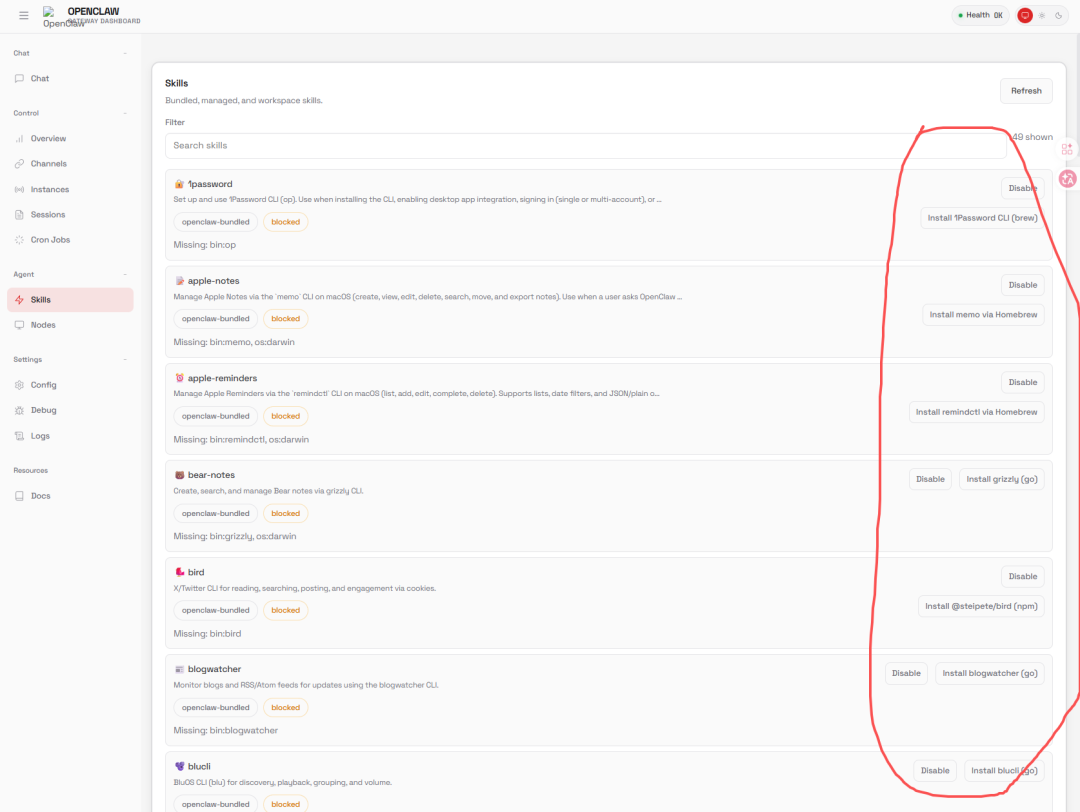This screenshot has width=1080, height=812.
Task: Click the pink translate floating icon
Action: tap(1067, 179)
